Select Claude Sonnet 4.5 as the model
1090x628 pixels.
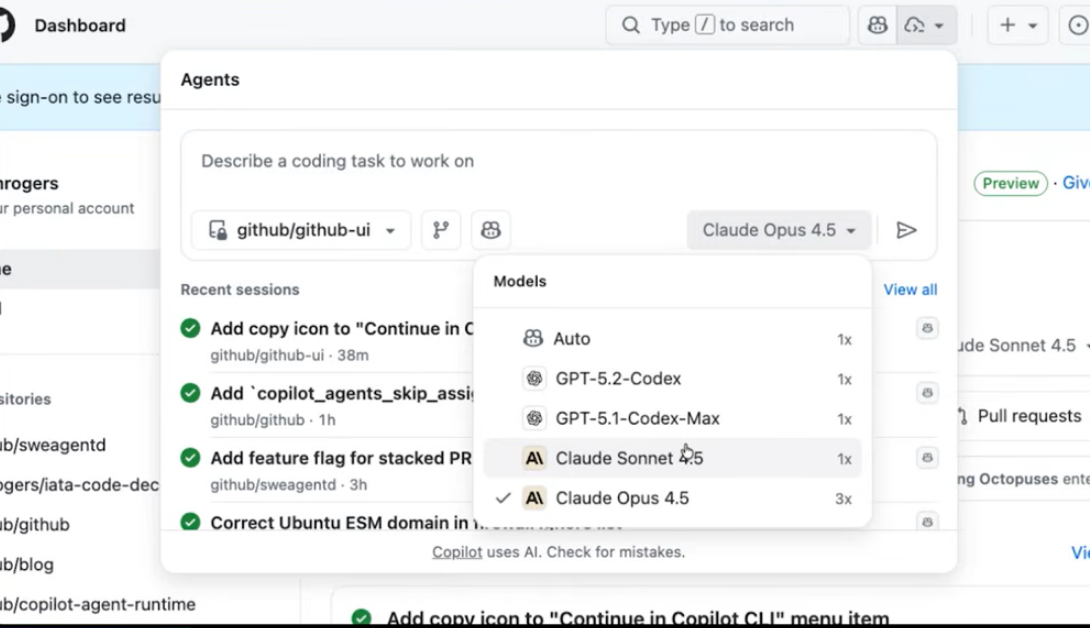pyautogui.click(x=624, y=458)
